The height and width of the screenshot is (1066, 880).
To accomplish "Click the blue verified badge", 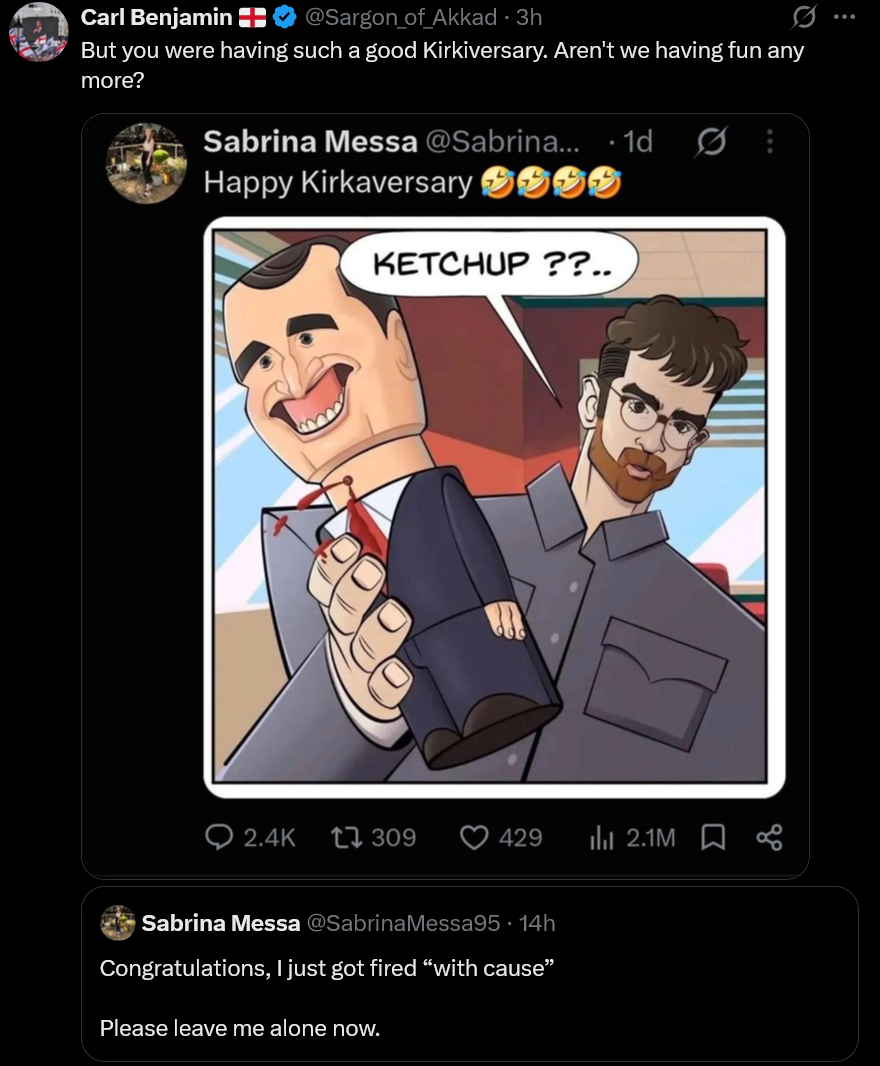I will click(x=284, y=17).
